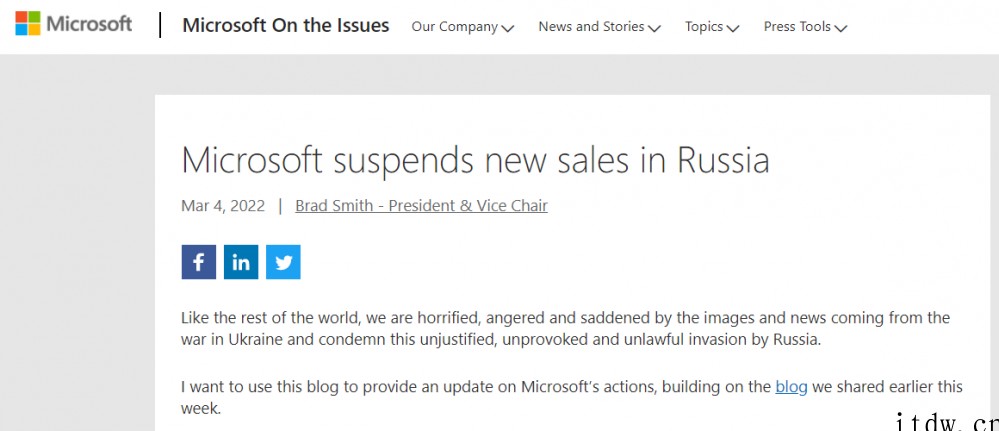Click the paragraph beginning 'Like the rest of the world'
Viewport: 999px width, 431px height.
click(565, 328)
